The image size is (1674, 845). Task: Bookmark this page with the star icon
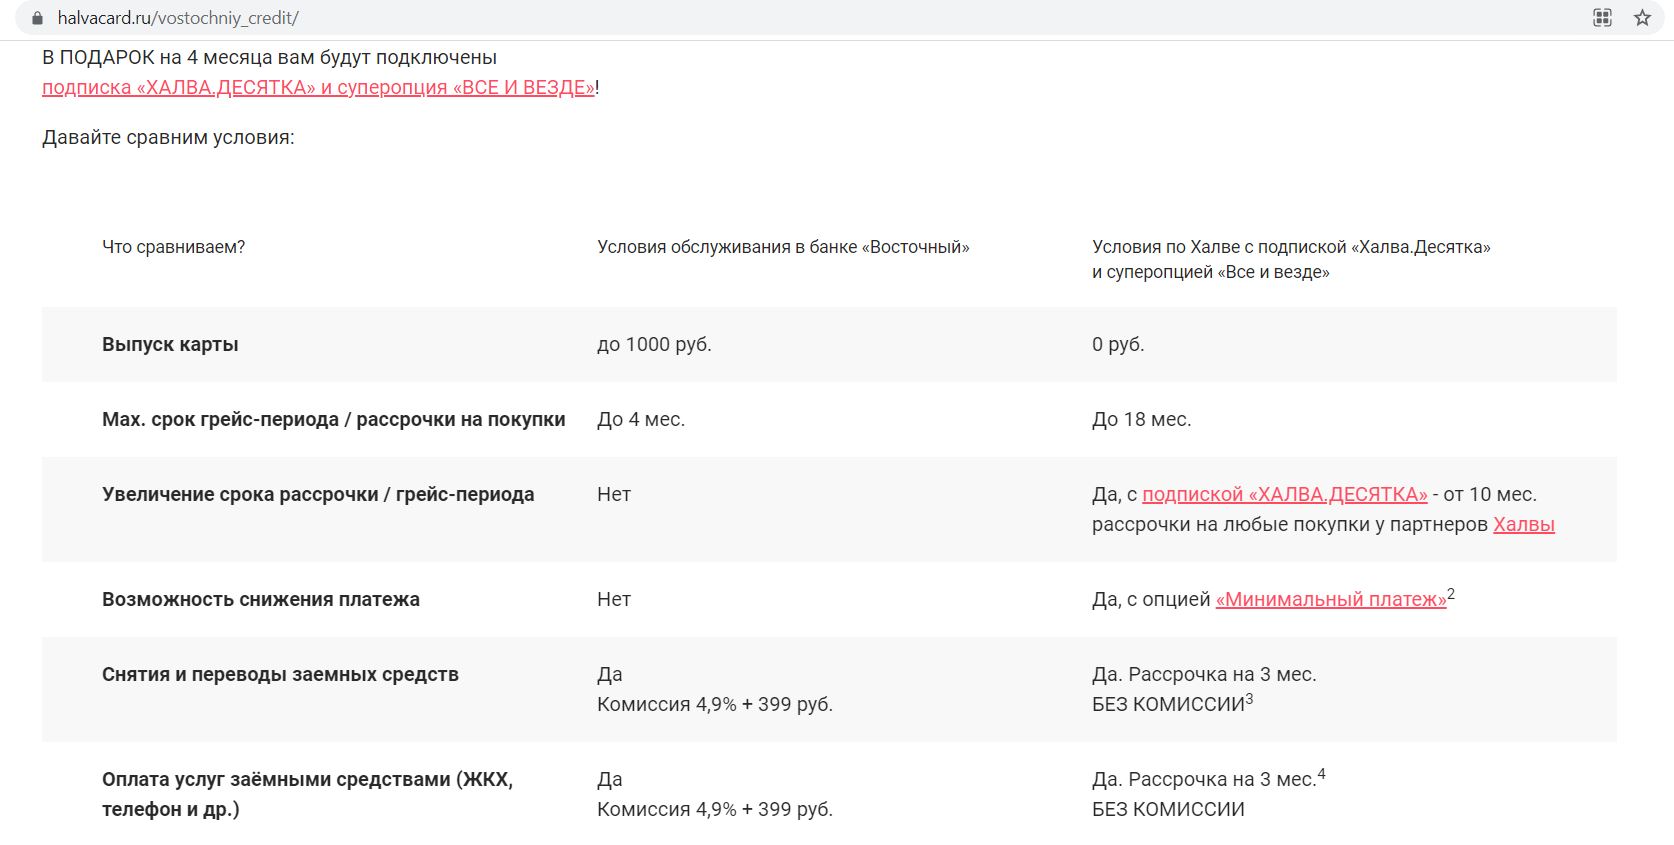click(1642, 18)
